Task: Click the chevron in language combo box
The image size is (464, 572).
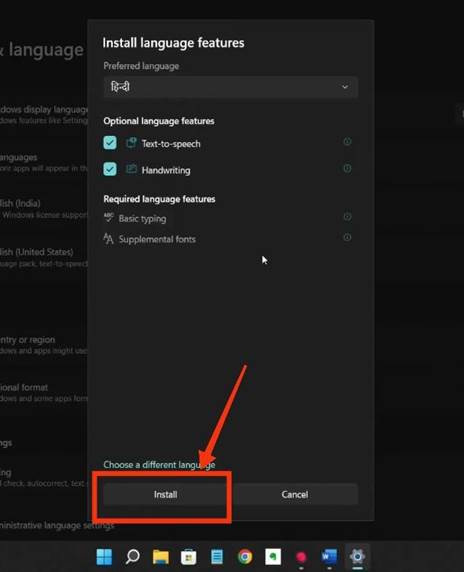Action: (345, 87)
